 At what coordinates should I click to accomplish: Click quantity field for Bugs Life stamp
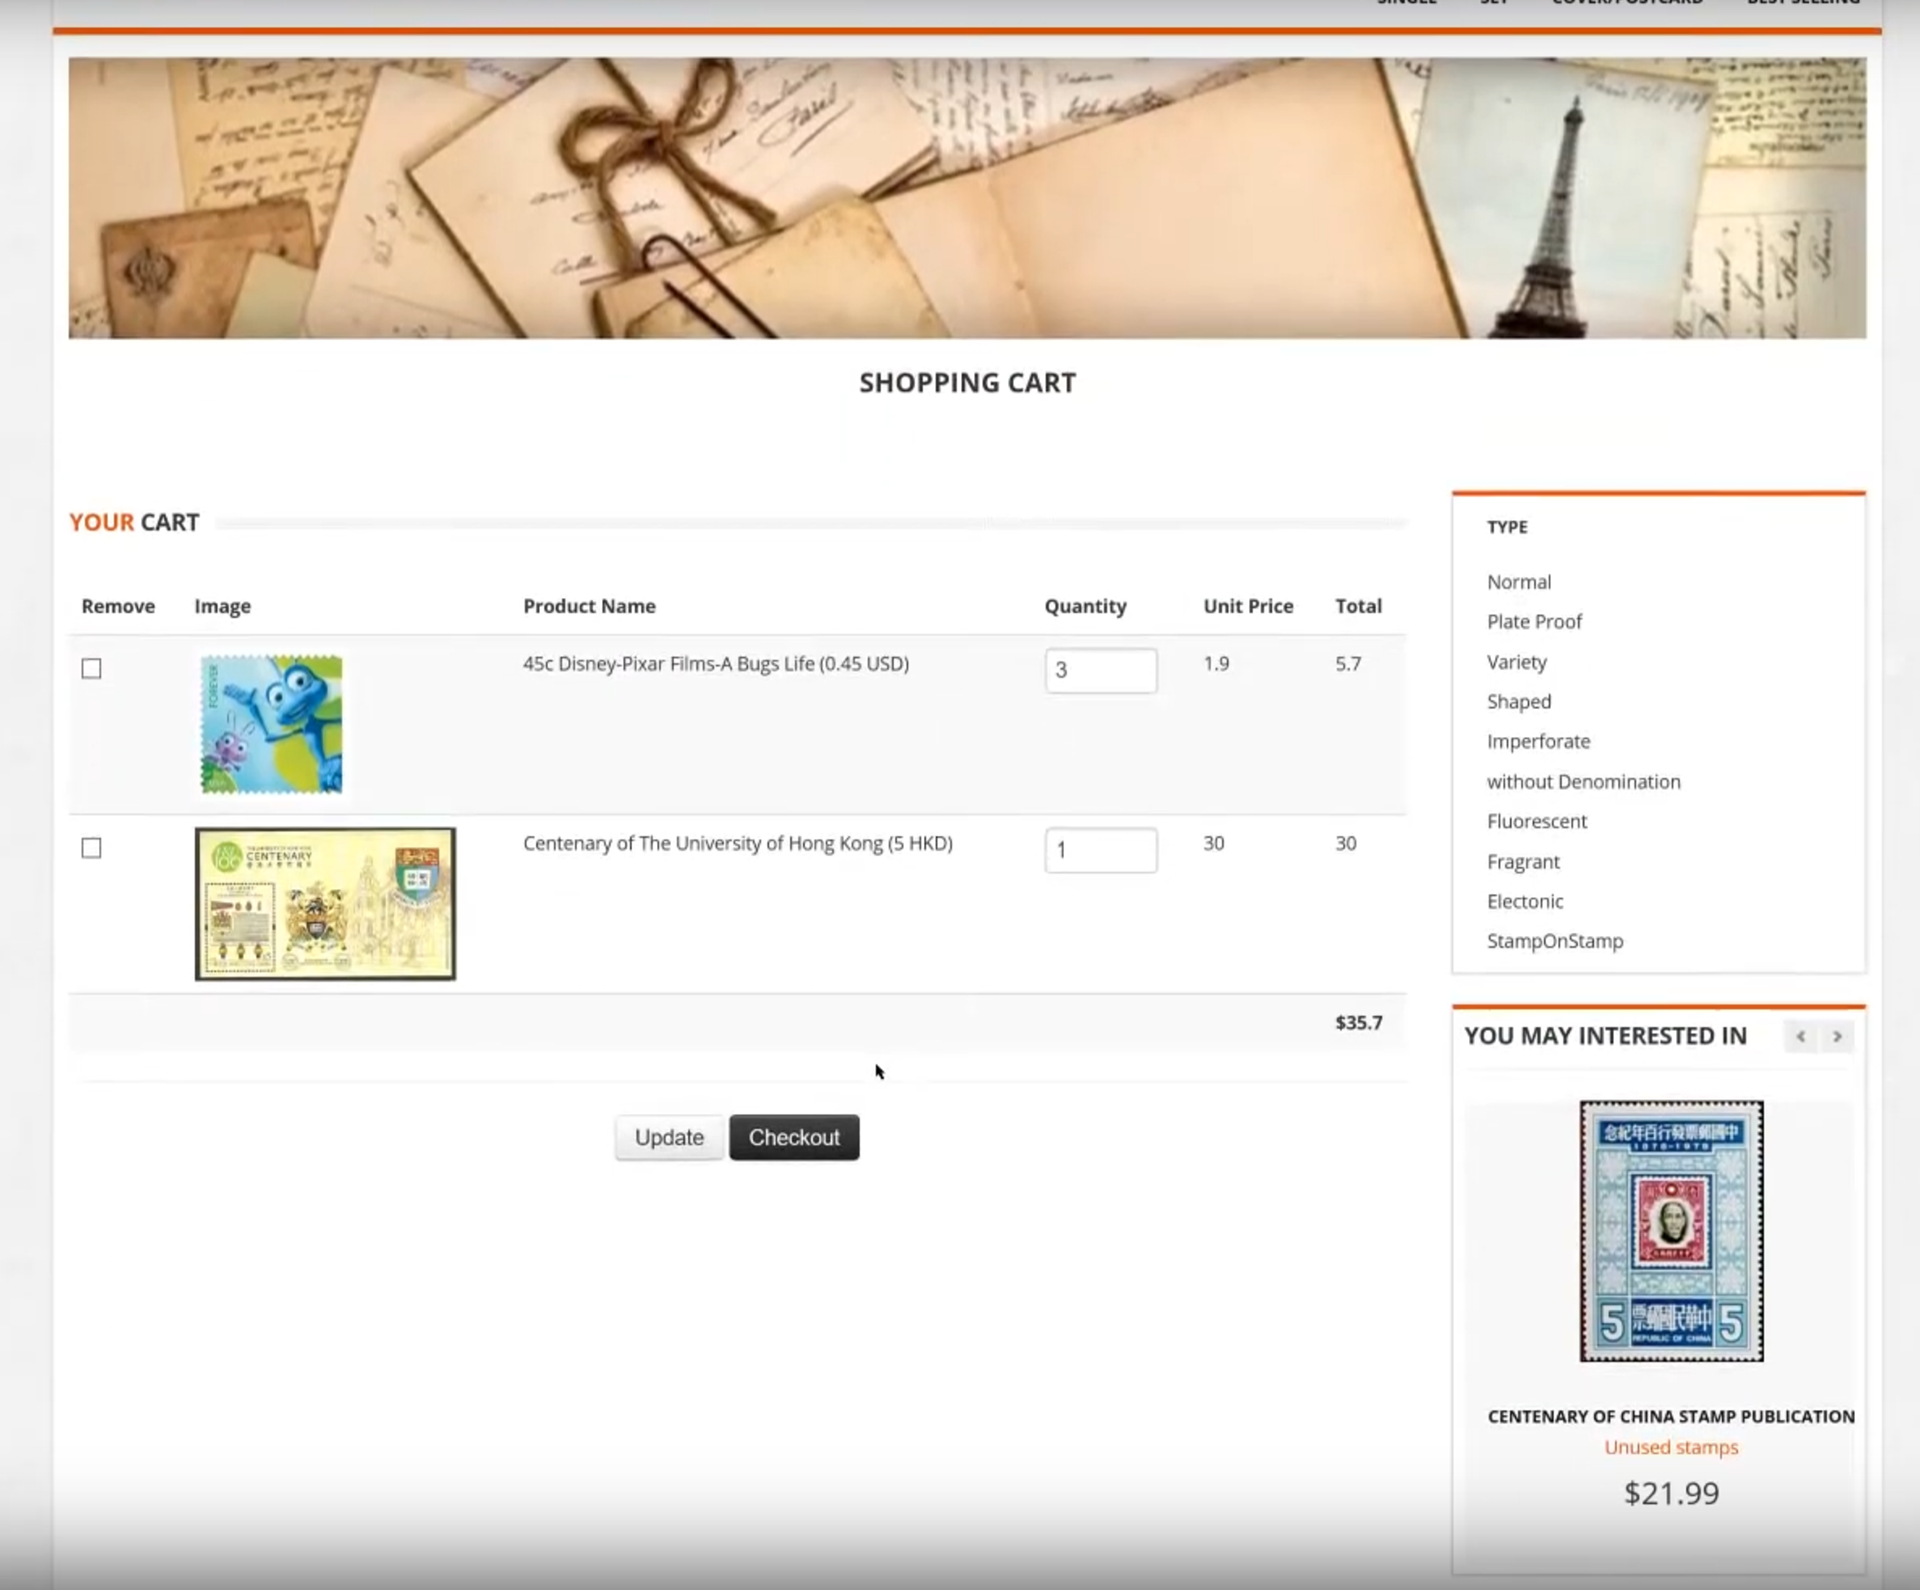point(1100,671)
